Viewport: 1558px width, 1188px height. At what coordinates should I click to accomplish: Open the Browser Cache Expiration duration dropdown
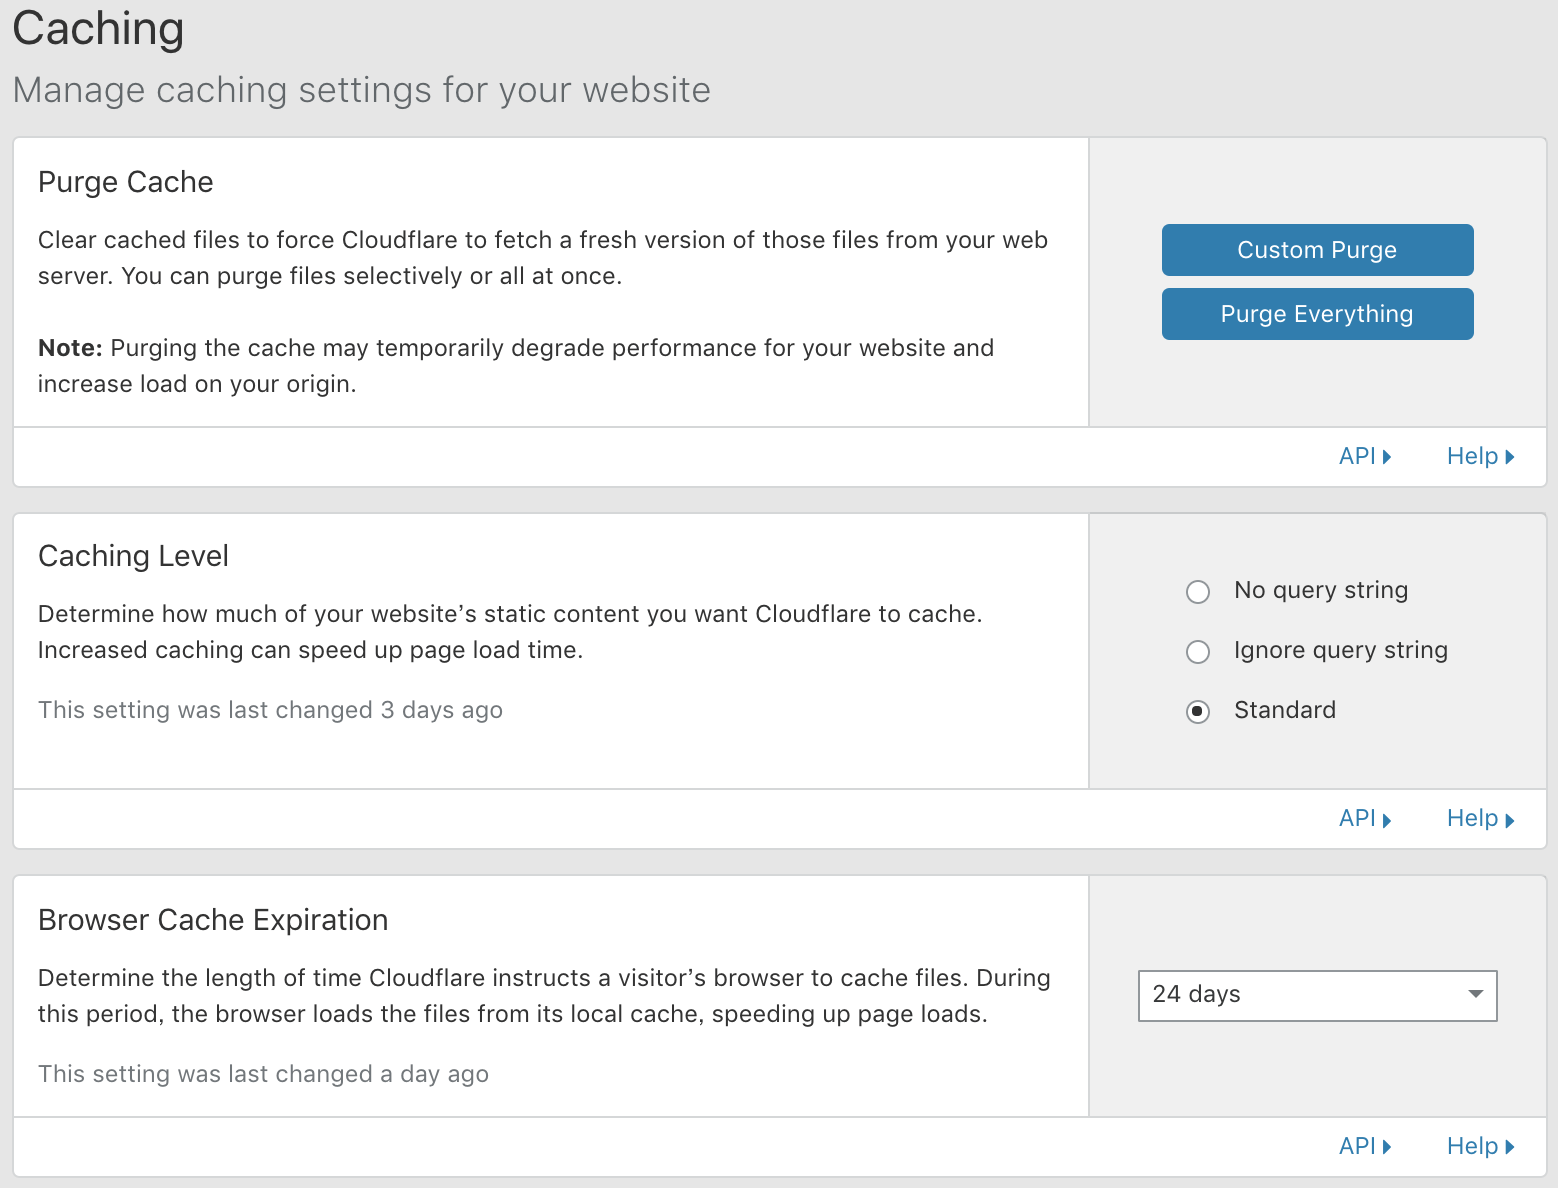tap(1316, 994)
